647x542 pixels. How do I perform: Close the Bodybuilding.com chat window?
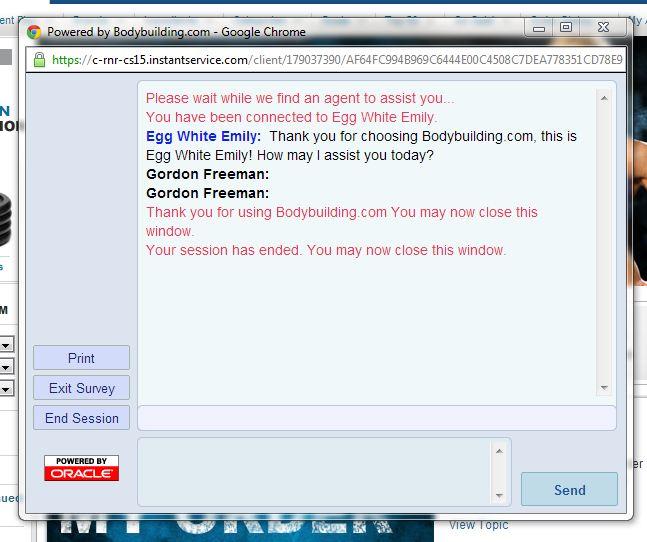pyautogui.click(x=603, y=27)
